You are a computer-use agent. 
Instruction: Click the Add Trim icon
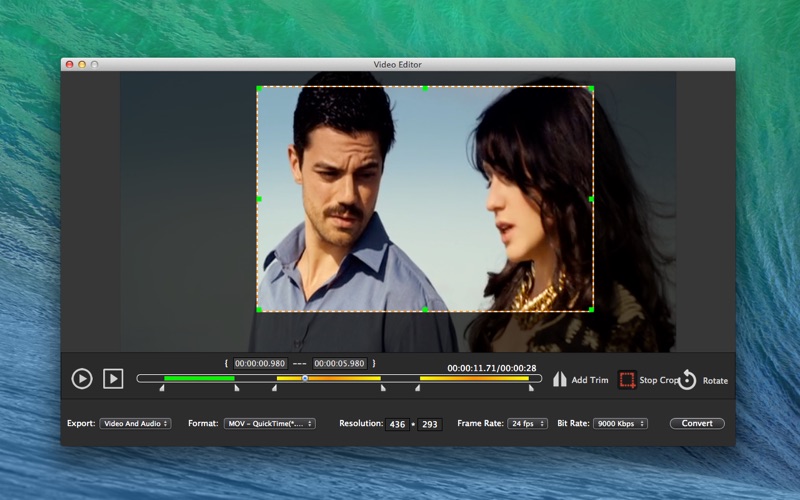click(x=560, y=380)
